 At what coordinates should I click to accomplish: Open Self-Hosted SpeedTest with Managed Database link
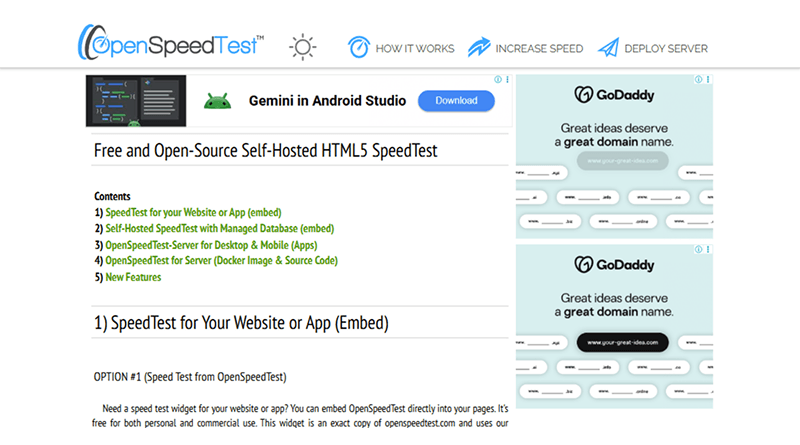(x=220, y=229)
